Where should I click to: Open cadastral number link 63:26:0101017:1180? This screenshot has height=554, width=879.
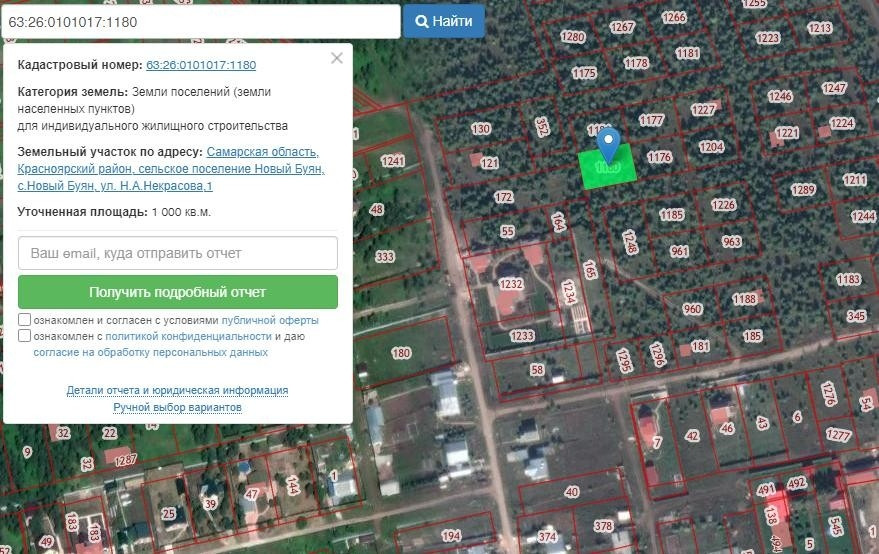201,65
